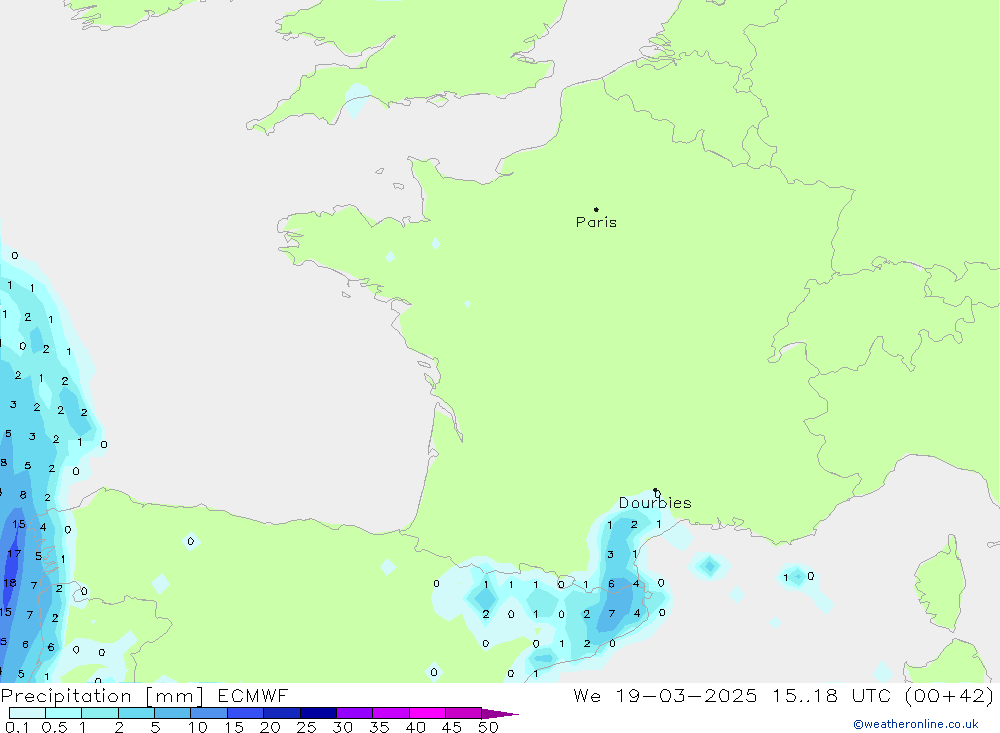Click the '25' legend scale label
This screenshot has height=733, width=1000.
point(306,727)
